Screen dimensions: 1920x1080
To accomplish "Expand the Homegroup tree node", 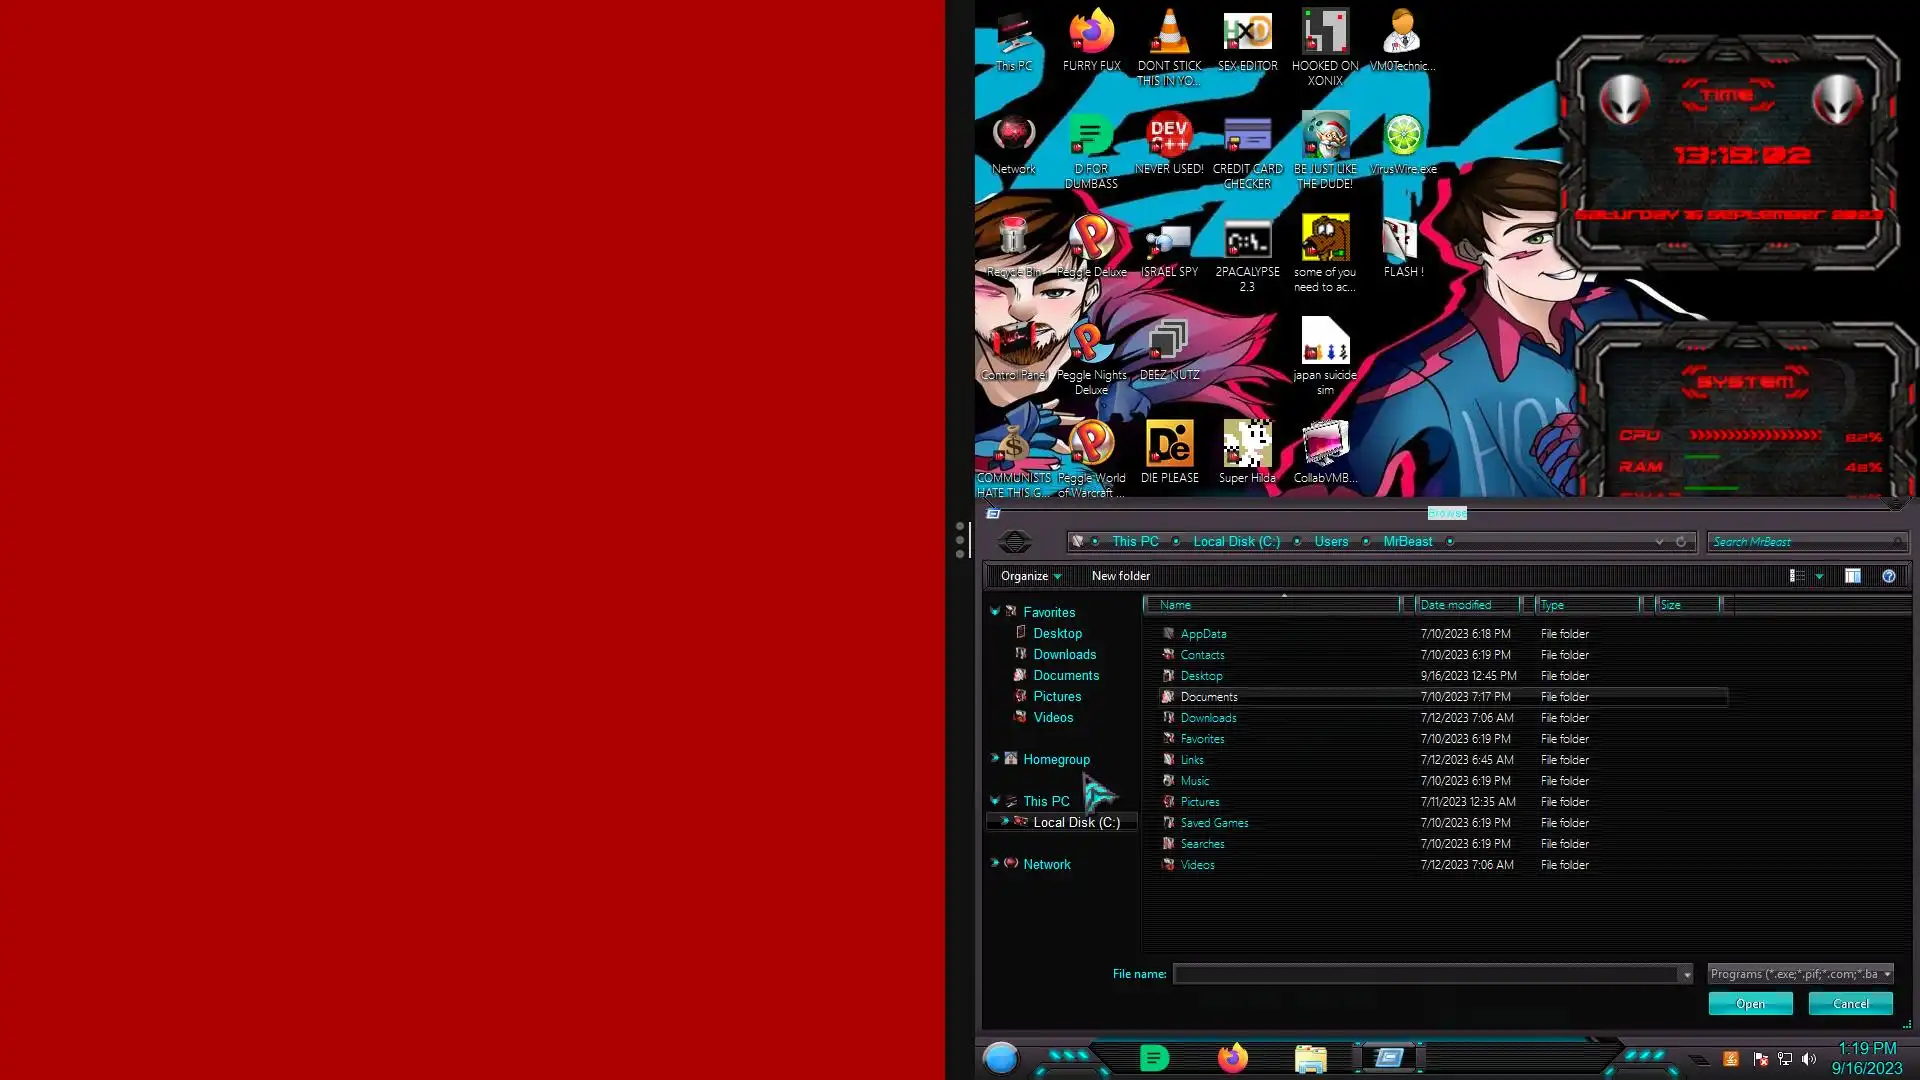I will click(x=995, y=758).
